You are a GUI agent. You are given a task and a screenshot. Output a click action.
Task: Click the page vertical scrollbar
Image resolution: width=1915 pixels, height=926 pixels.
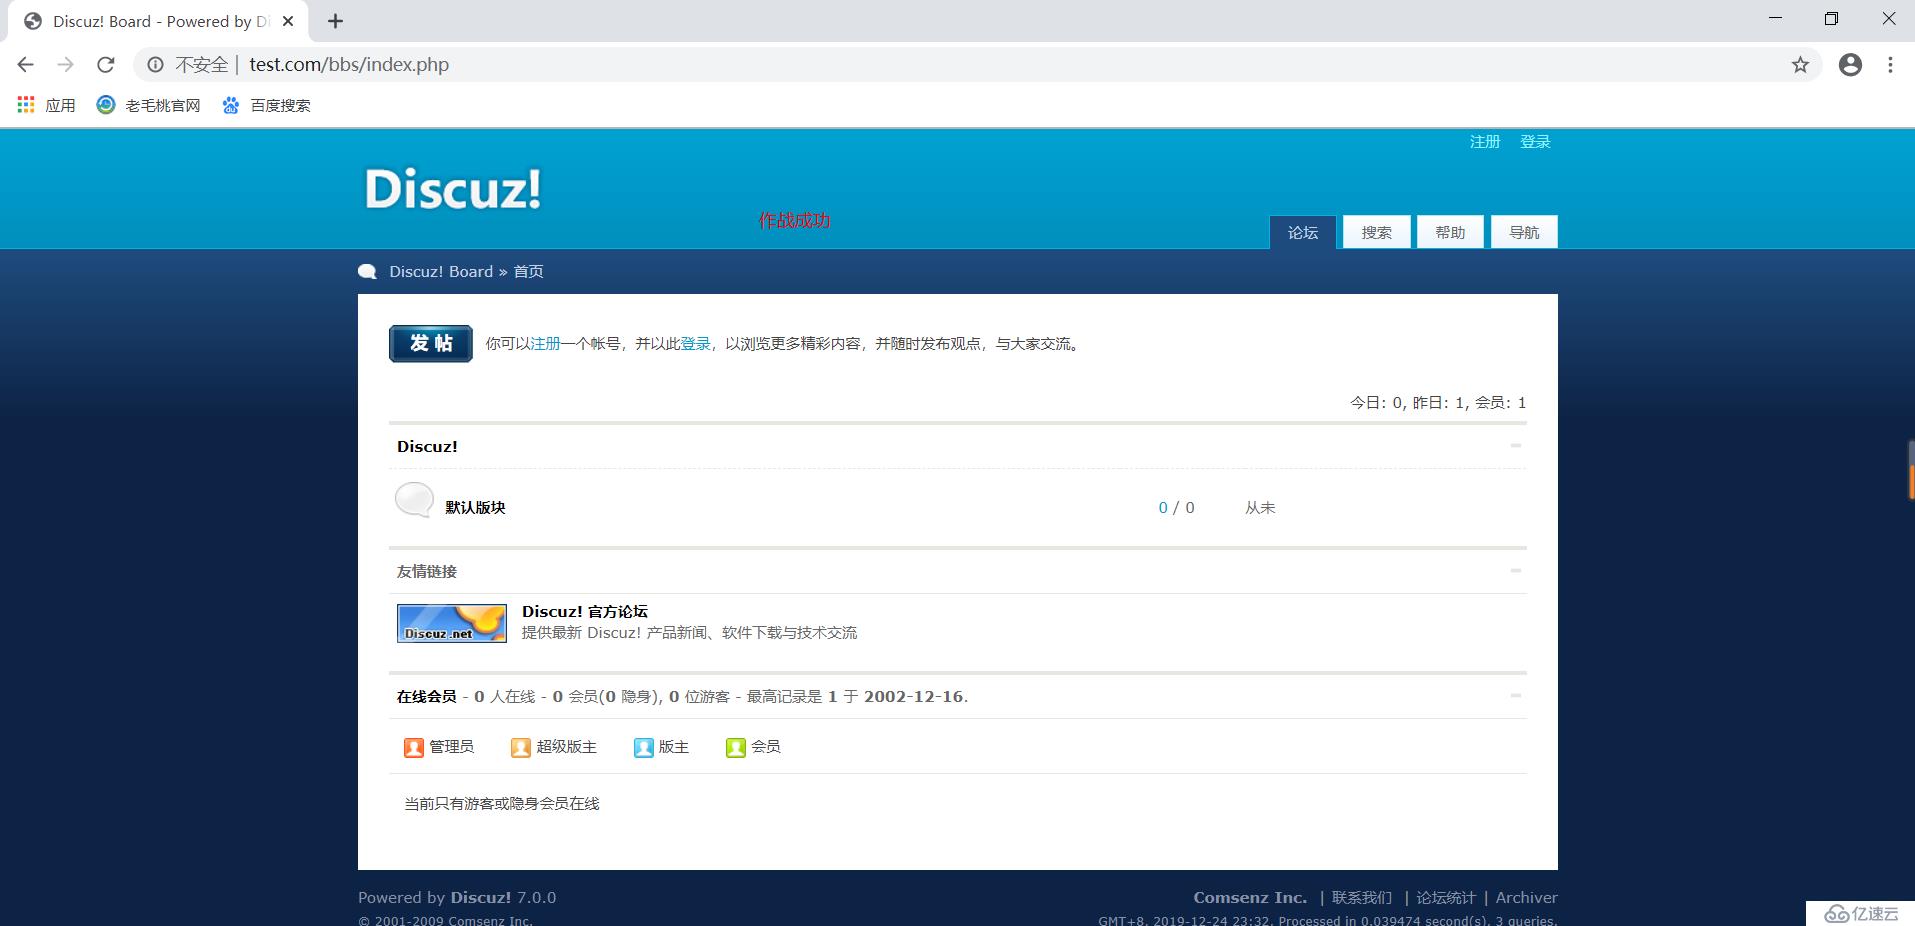[x=1911, y=470]
